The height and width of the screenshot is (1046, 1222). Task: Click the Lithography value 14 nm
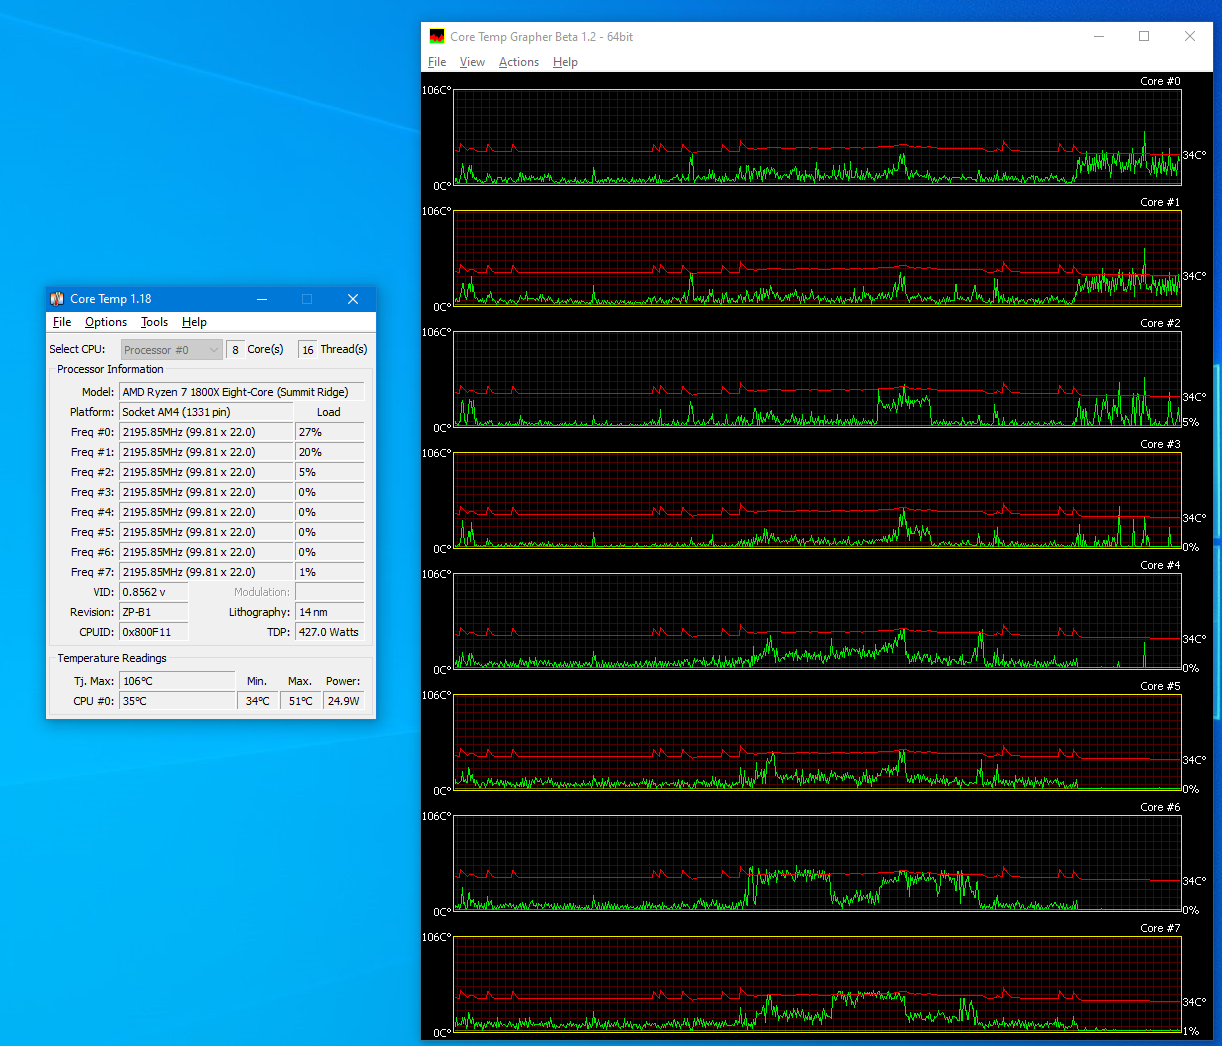330,612
